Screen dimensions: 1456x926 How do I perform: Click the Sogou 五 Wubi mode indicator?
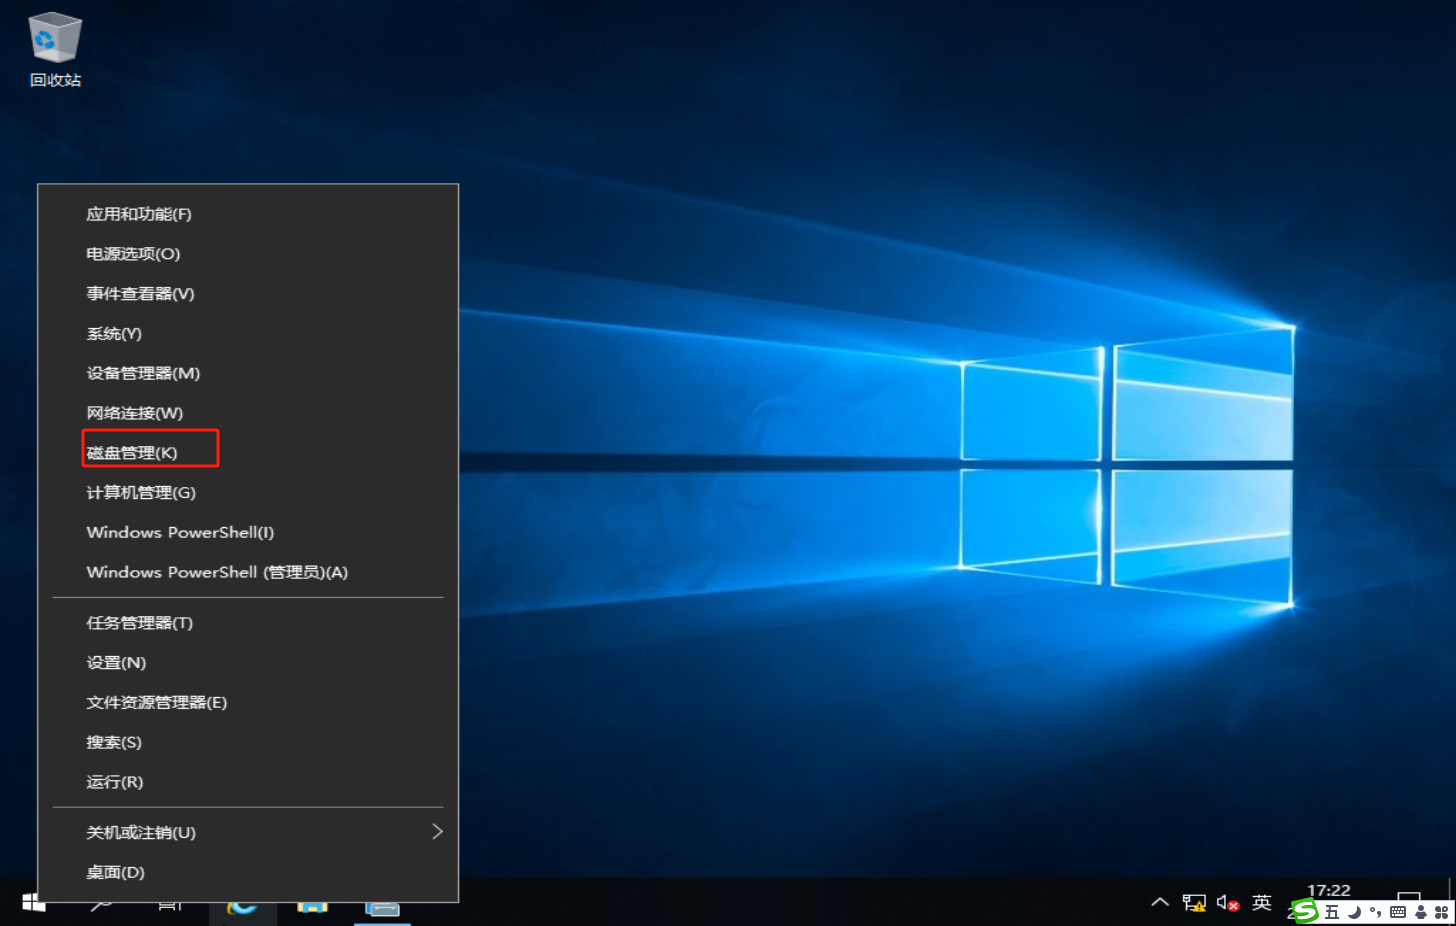(1332, 912)
